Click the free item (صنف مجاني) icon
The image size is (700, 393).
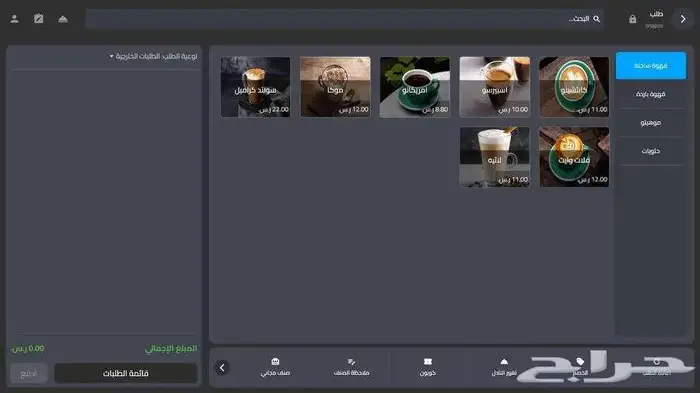tap(275, 361)
